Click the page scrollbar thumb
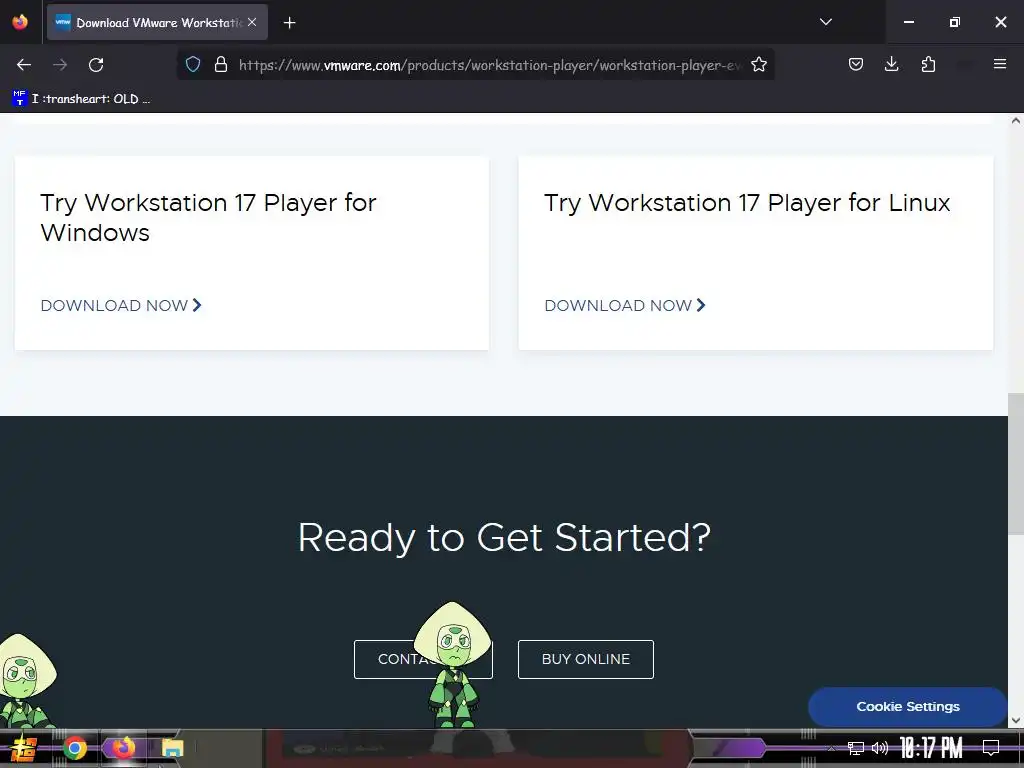 tap(1016, 464)
